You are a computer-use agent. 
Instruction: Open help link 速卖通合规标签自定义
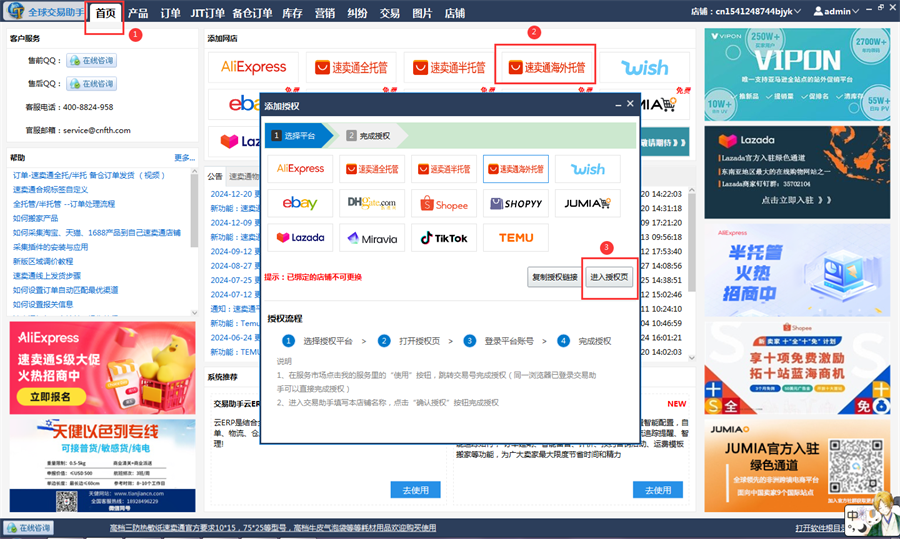(51, 189)
